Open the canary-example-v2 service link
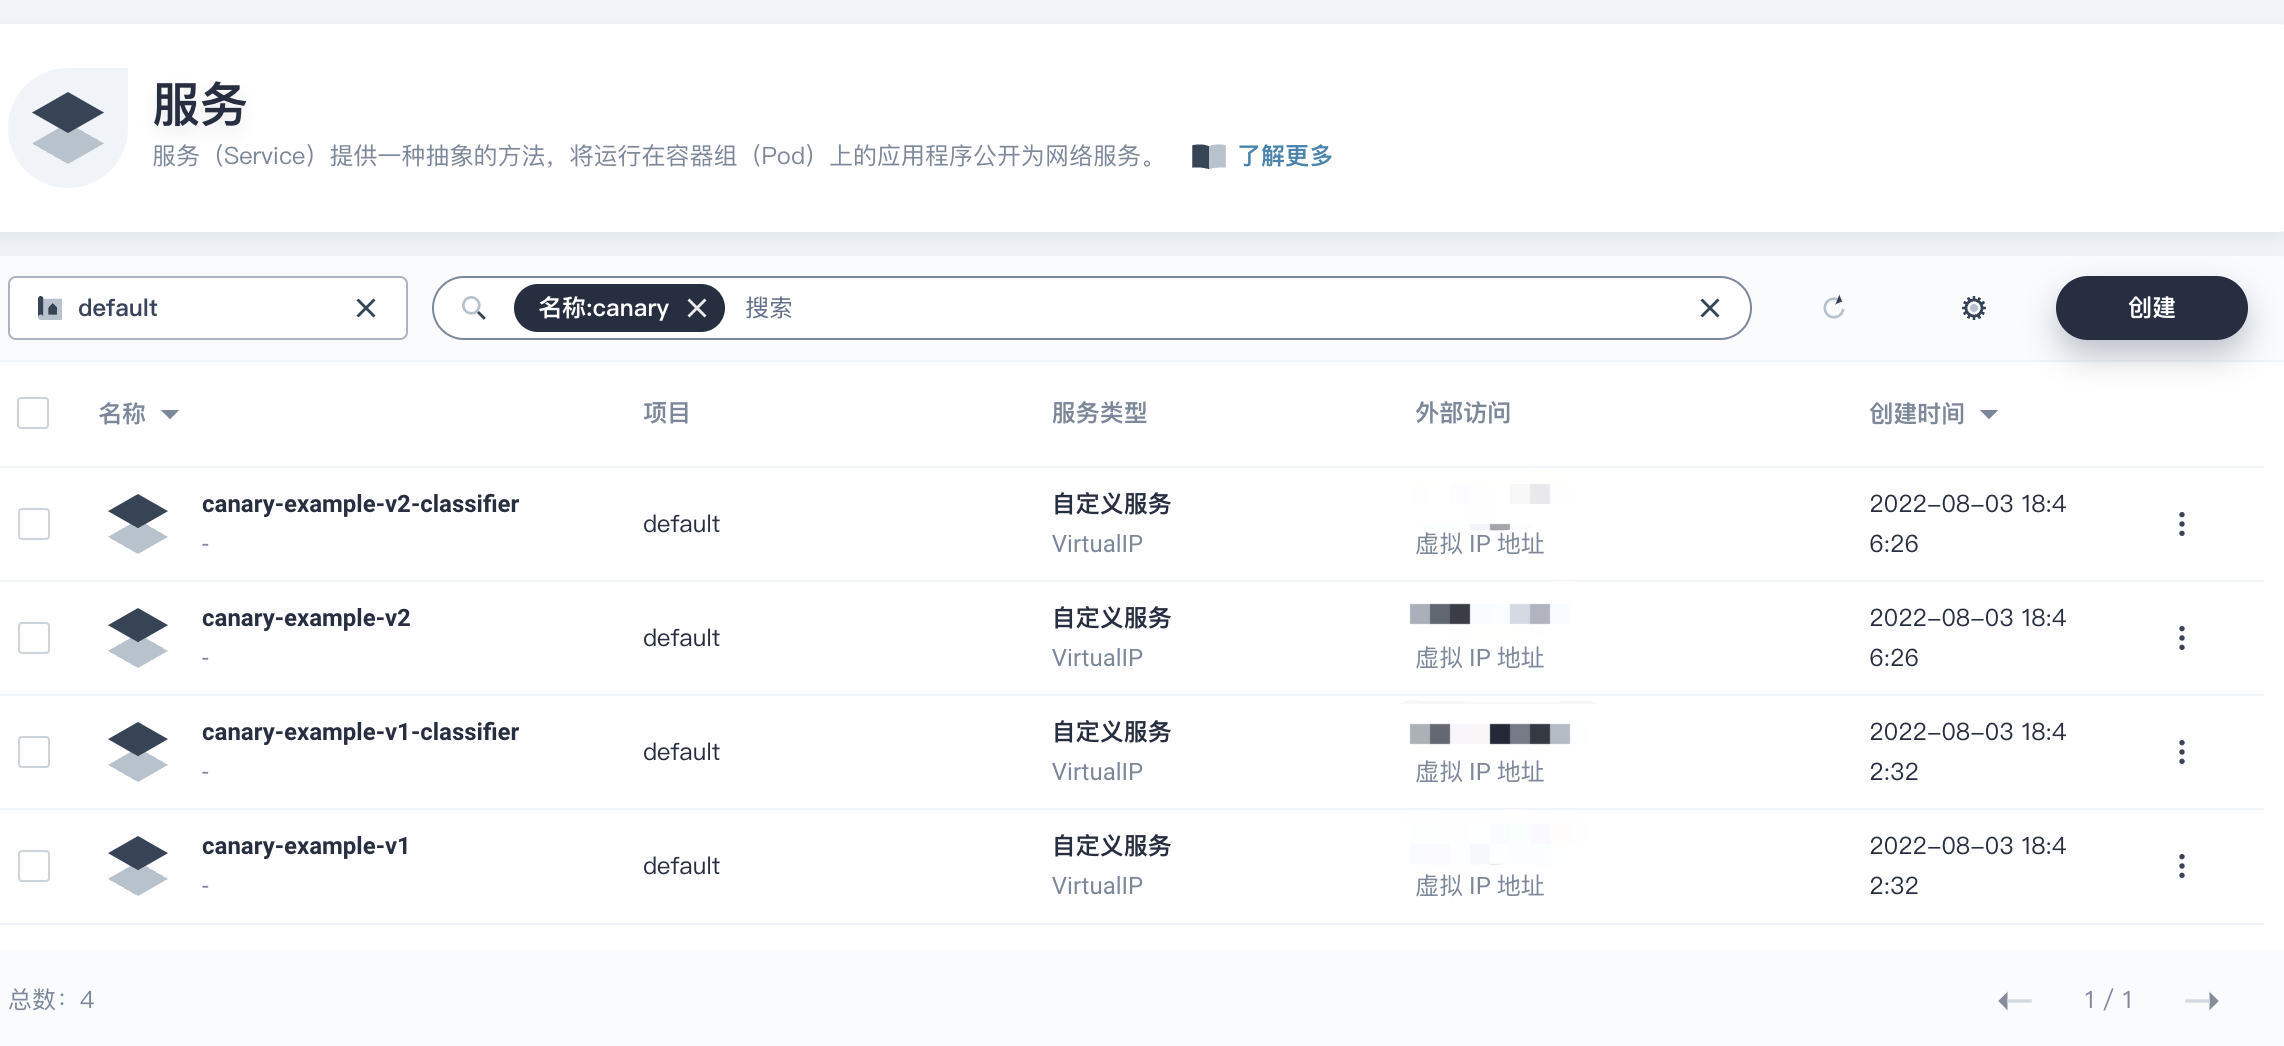The image size is (2284, 1046). [306, 618]
